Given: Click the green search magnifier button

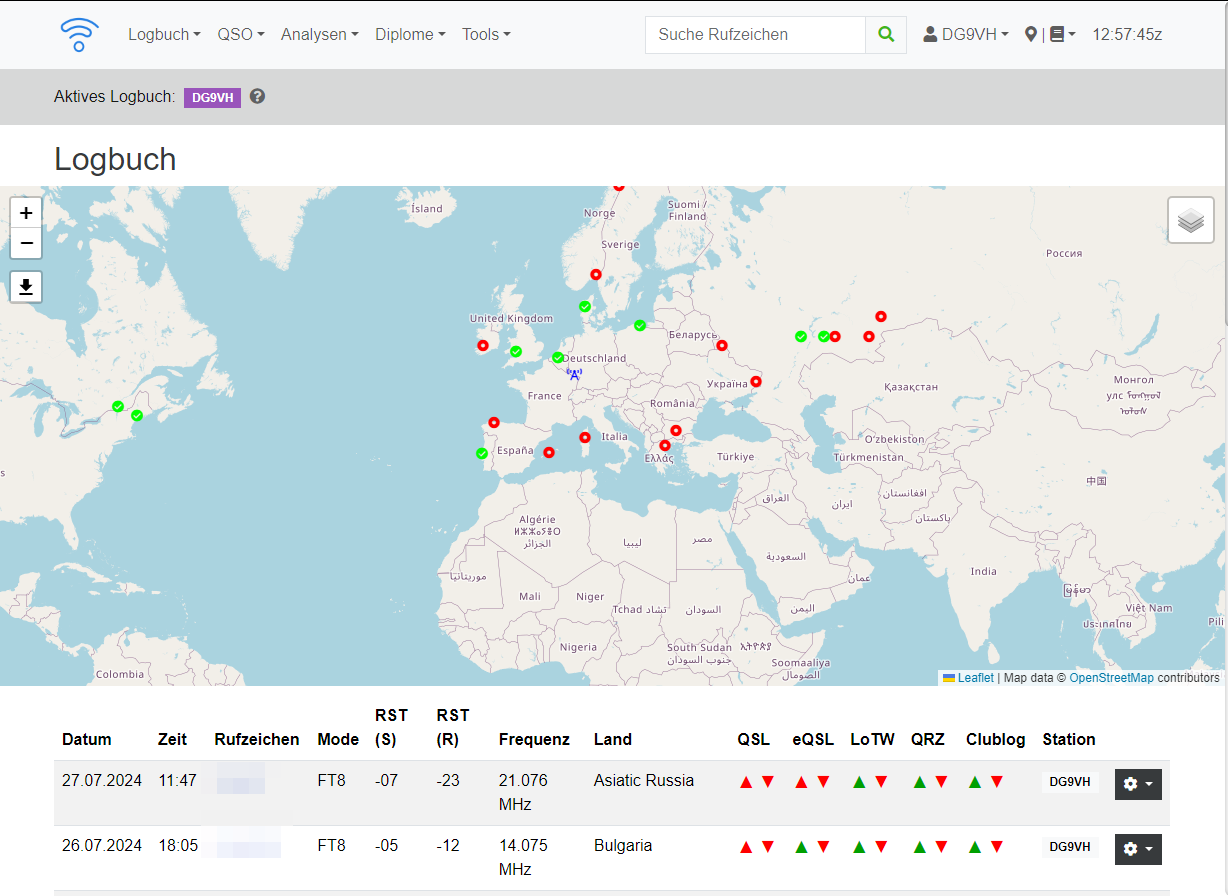Looking at the screenshot, I should pyautogui.click(x=886, y=34).
